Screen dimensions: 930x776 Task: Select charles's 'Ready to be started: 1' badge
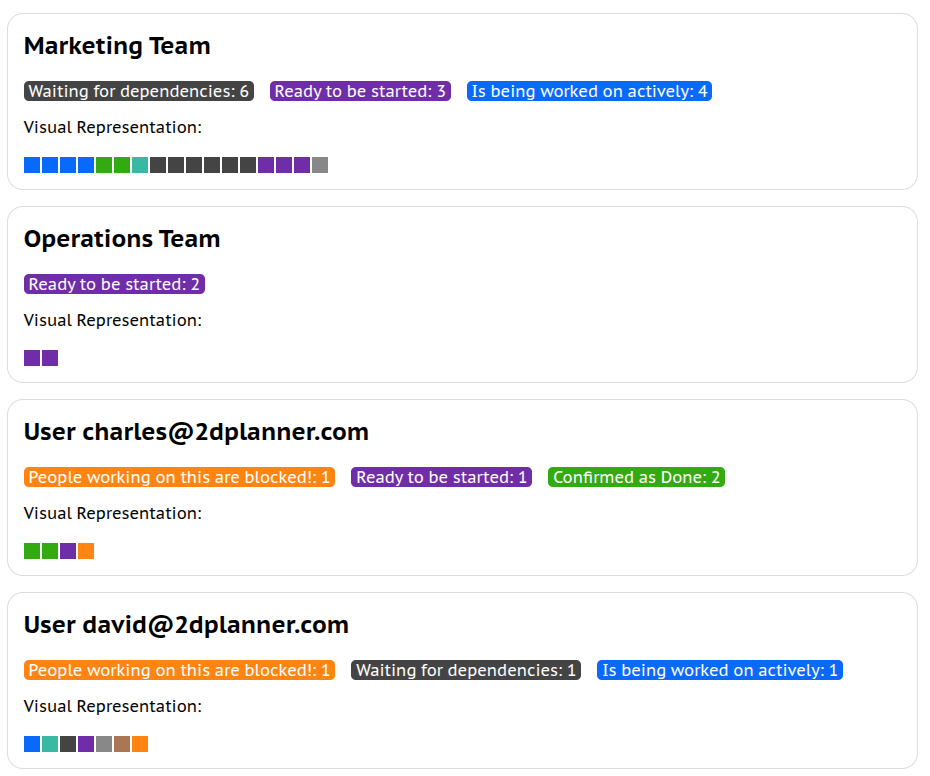pos(441,478)
